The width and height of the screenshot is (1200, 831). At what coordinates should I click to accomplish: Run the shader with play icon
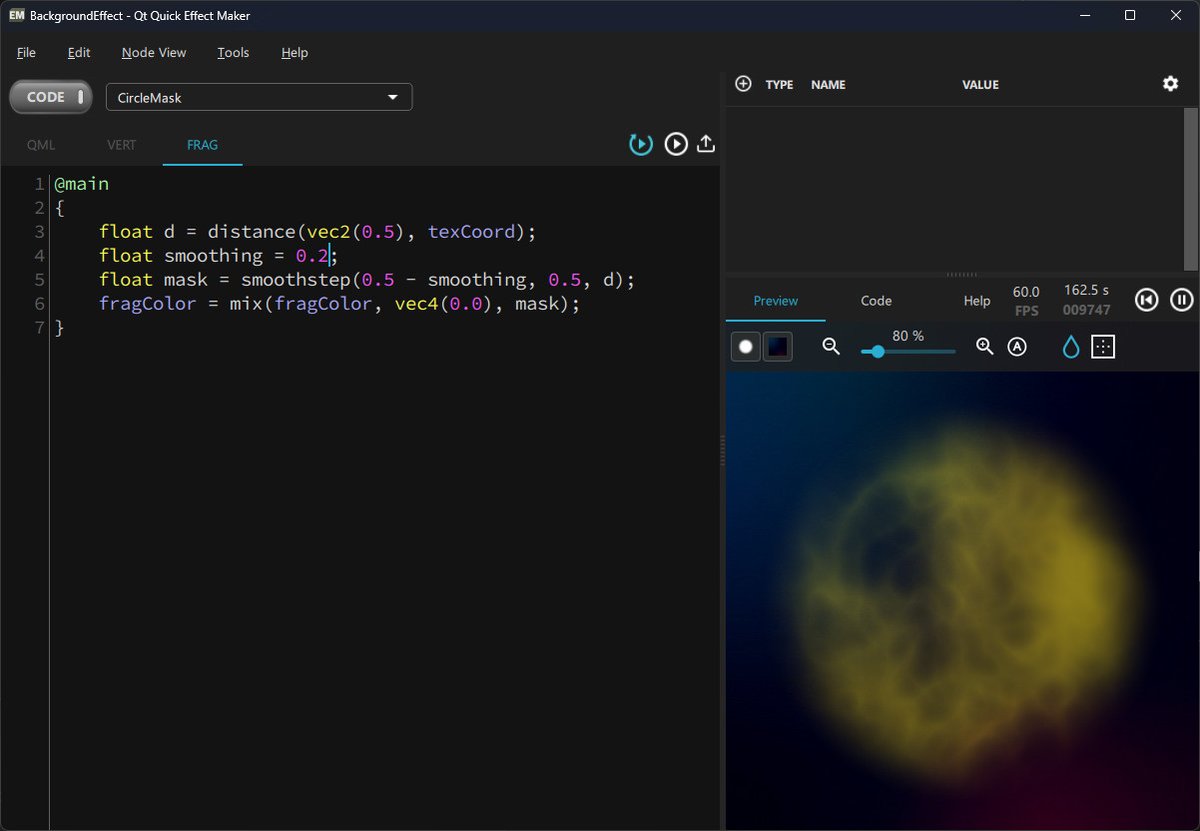[676, 144]
